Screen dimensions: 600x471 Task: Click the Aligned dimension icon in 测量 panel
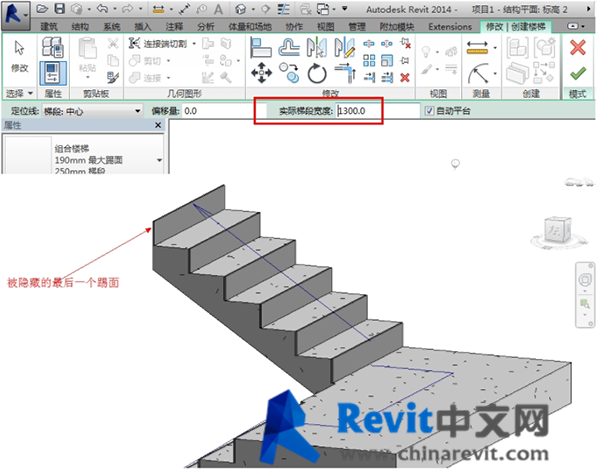(x=477, y=48)
